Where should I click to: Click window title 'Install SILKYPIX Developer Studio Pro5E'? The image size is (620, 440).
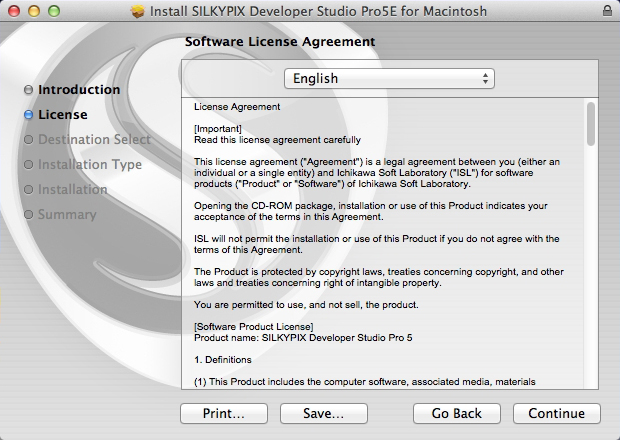318,11
